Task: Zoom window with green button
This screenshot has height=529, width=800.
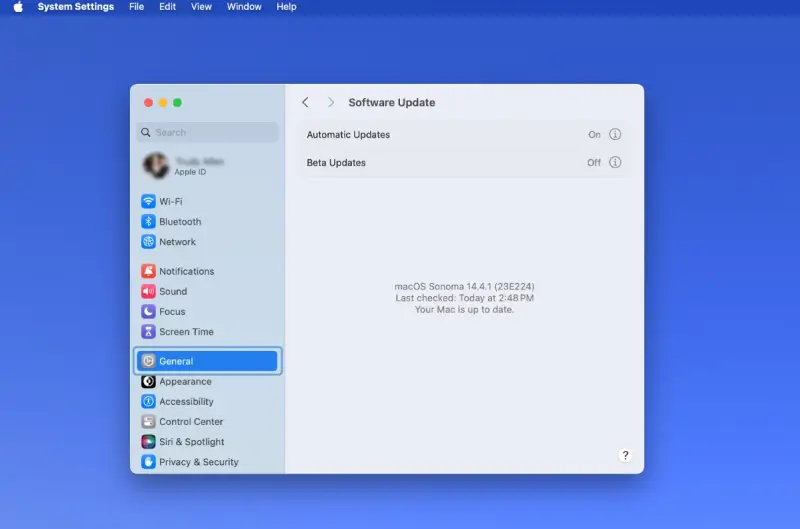Action: tap(177, 103)
